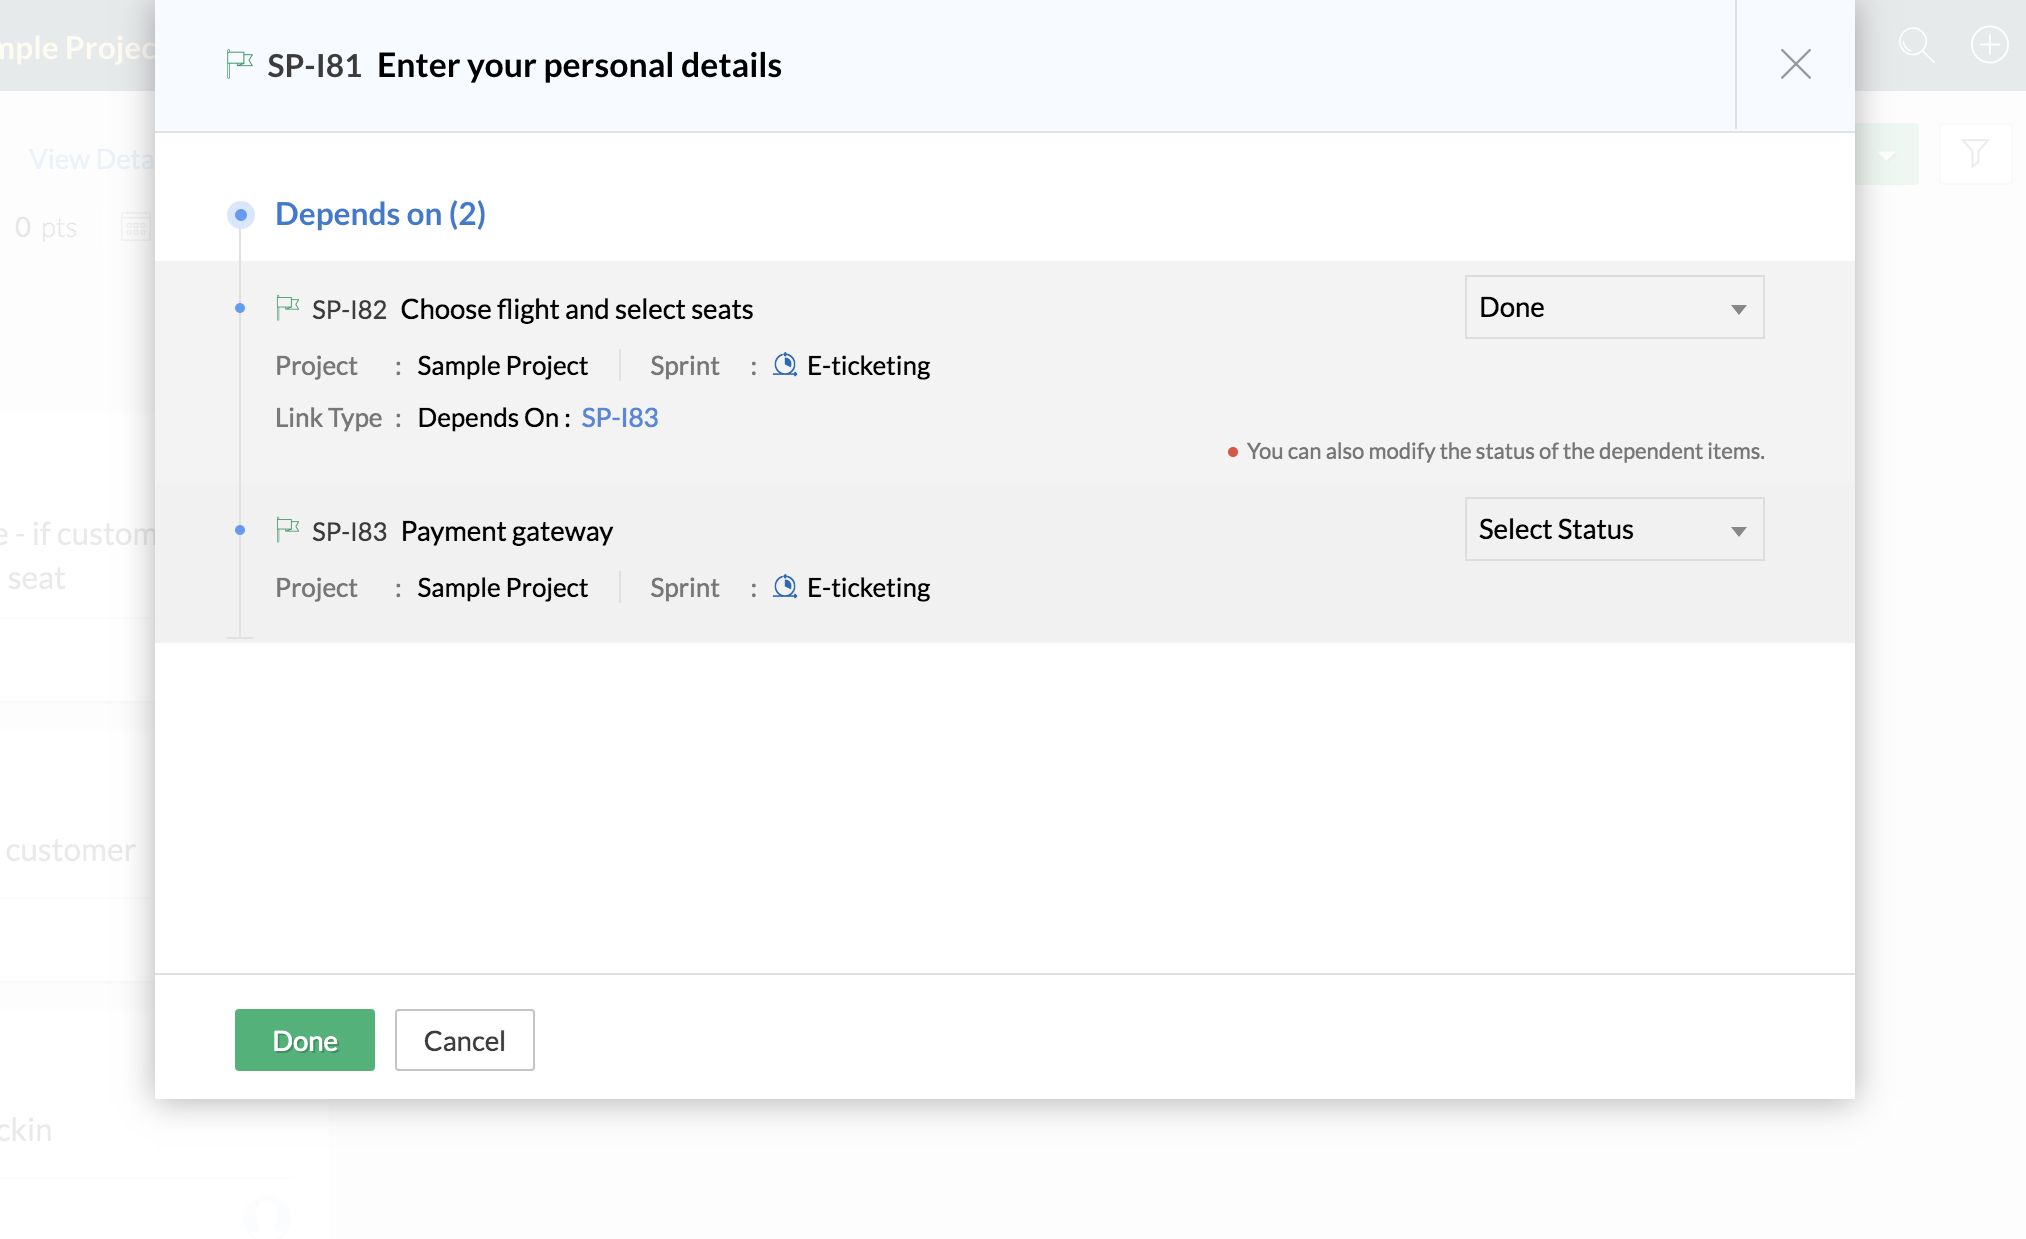Close the dependency dialog with X
This screenshot has height=1239, width=2026.
[x=1795, y=64]
